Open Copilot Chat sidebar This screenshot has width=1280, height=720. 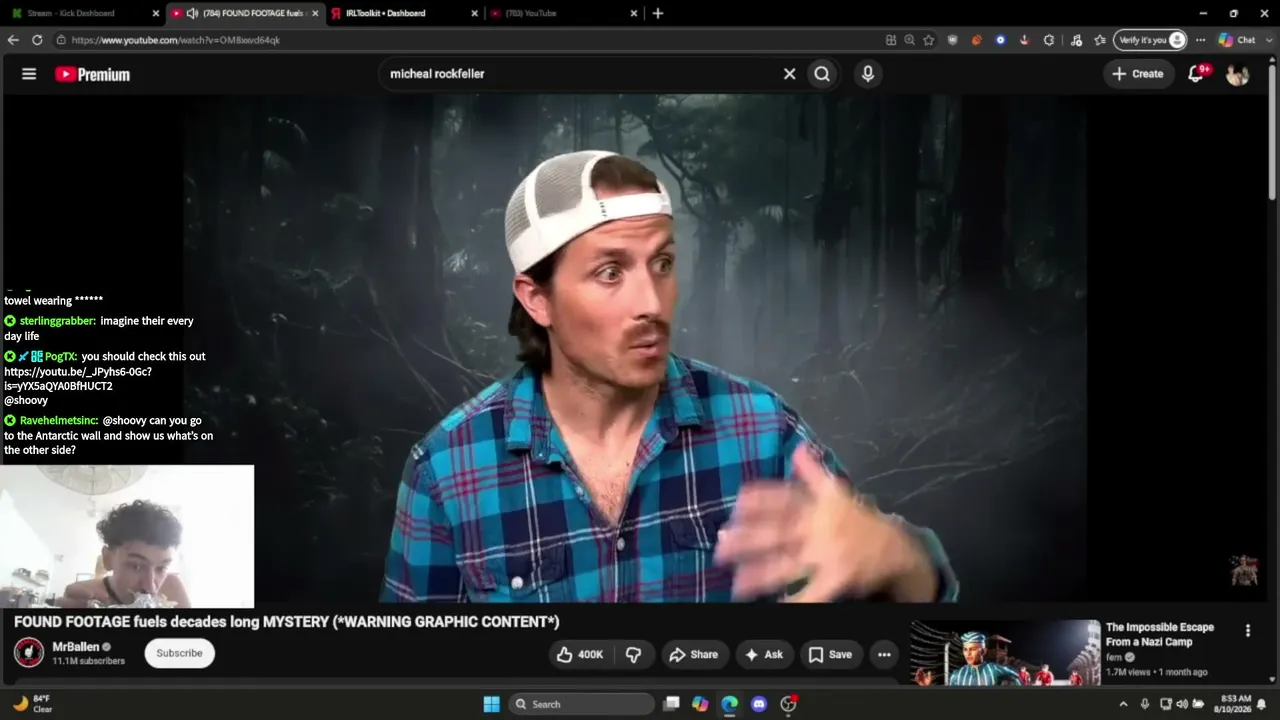pyautogui.click(x=1236, y=40)
